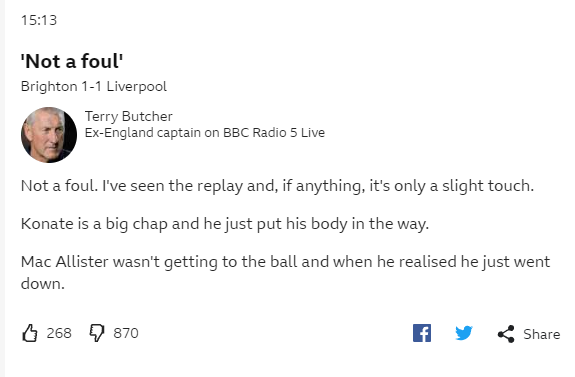Click the Ex-England captain caption text
Image resolution: width=575 pixels, height=377 pixels.
[x=142, y=133]
